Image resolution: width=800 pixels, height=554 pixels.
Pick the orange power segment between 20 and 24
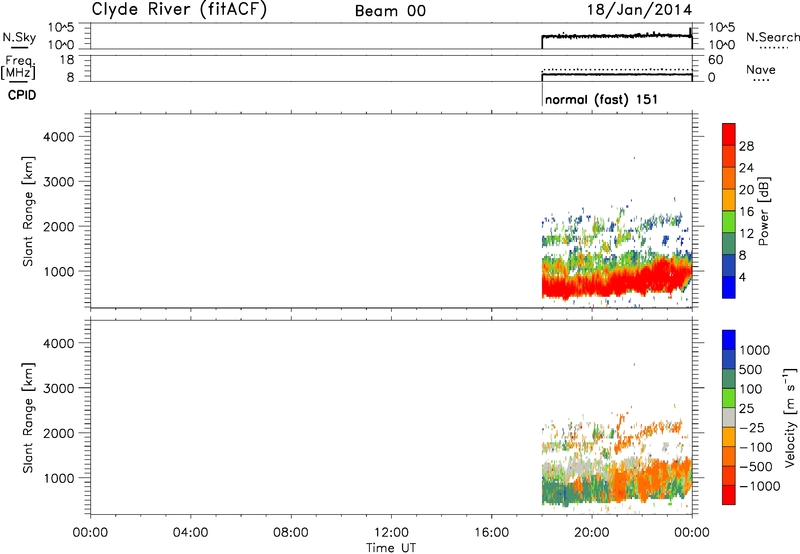(x=729, y=178)
